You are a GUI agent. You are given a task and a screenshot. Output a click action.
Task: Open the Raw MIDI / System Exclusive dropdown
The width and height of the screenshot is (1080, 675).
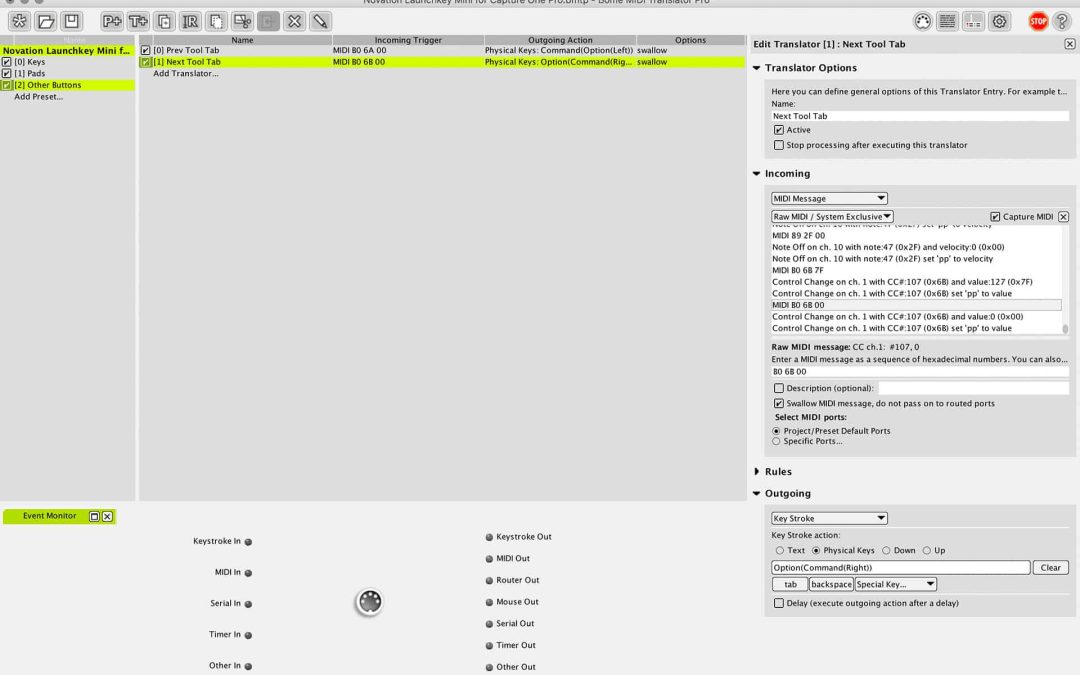pyautogui.click(x=832, y=216)
